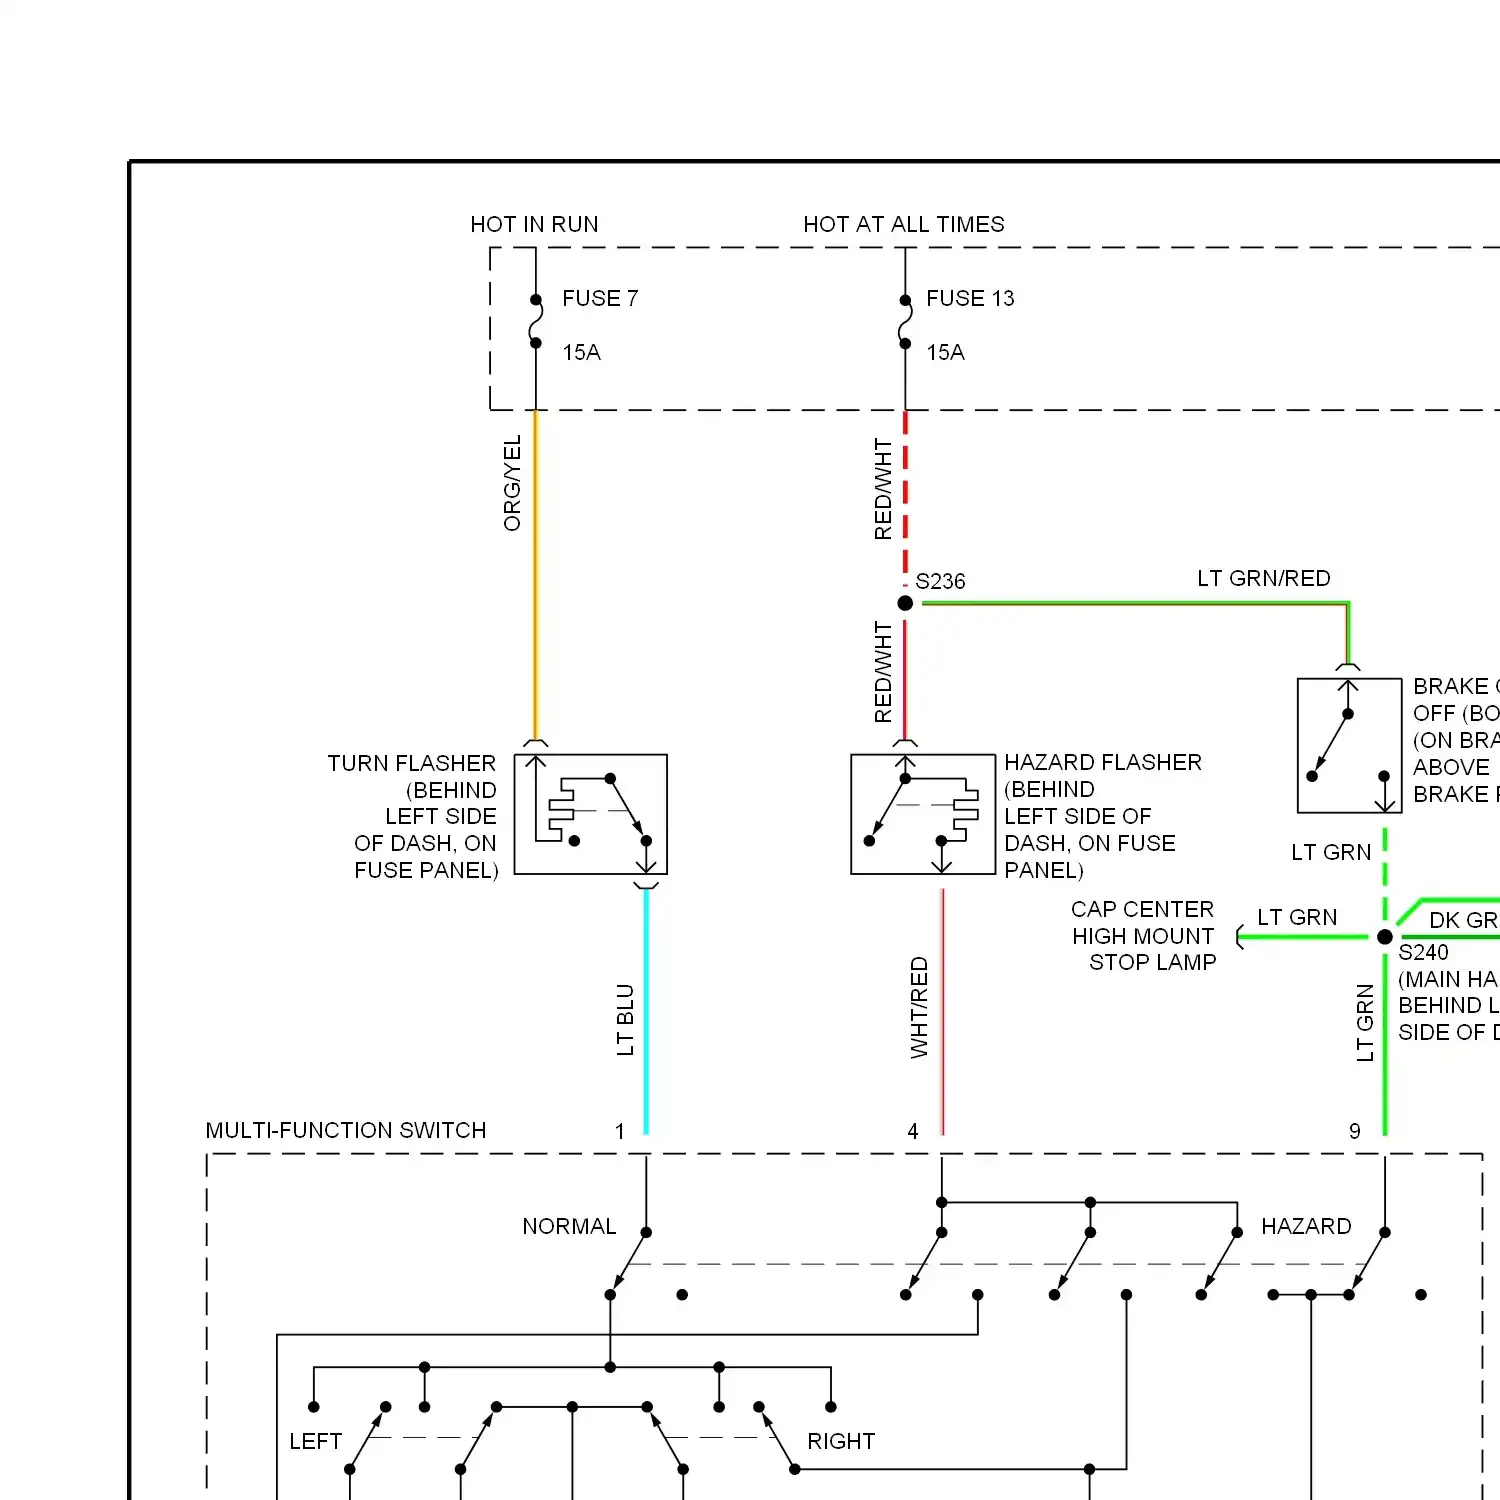
Task: Click the orange ORG/YEL wire
Action: click(536, 575)
